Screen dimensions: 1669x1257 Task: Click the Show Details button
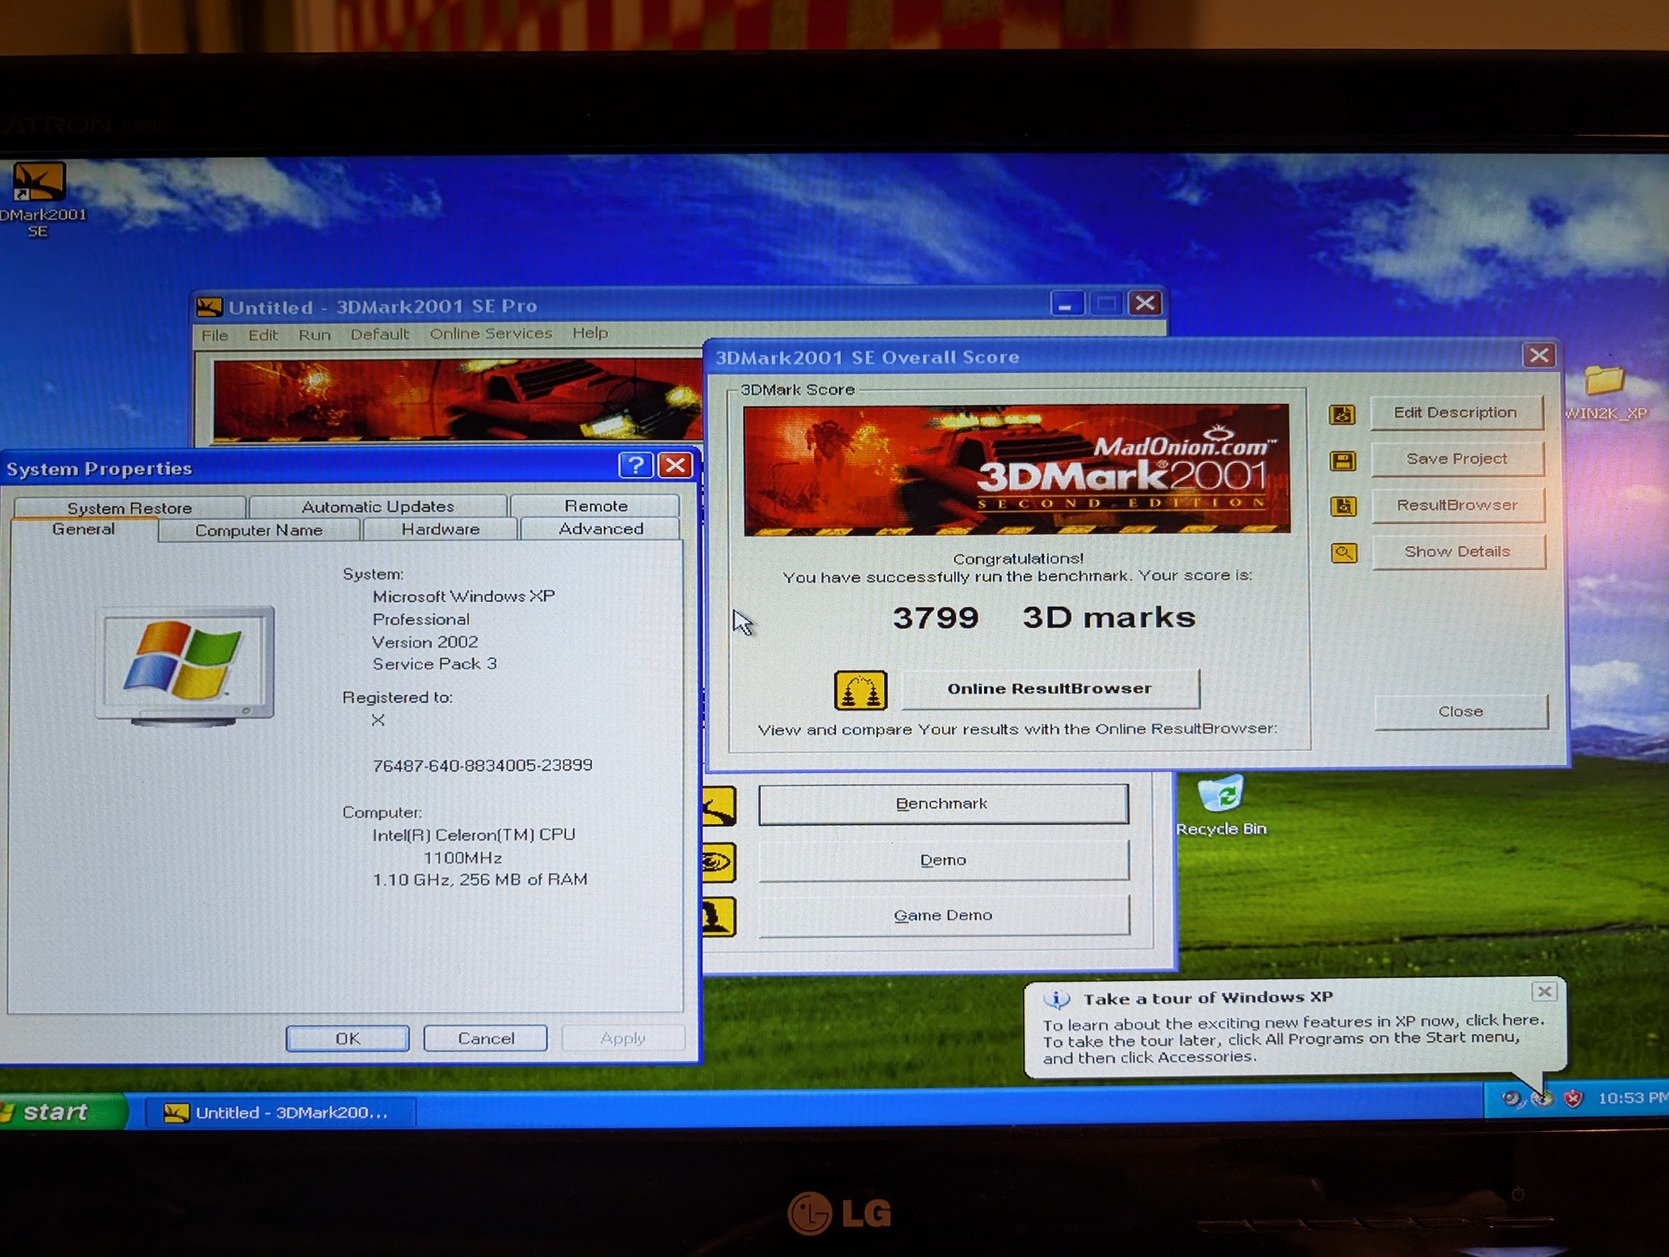1458,552
